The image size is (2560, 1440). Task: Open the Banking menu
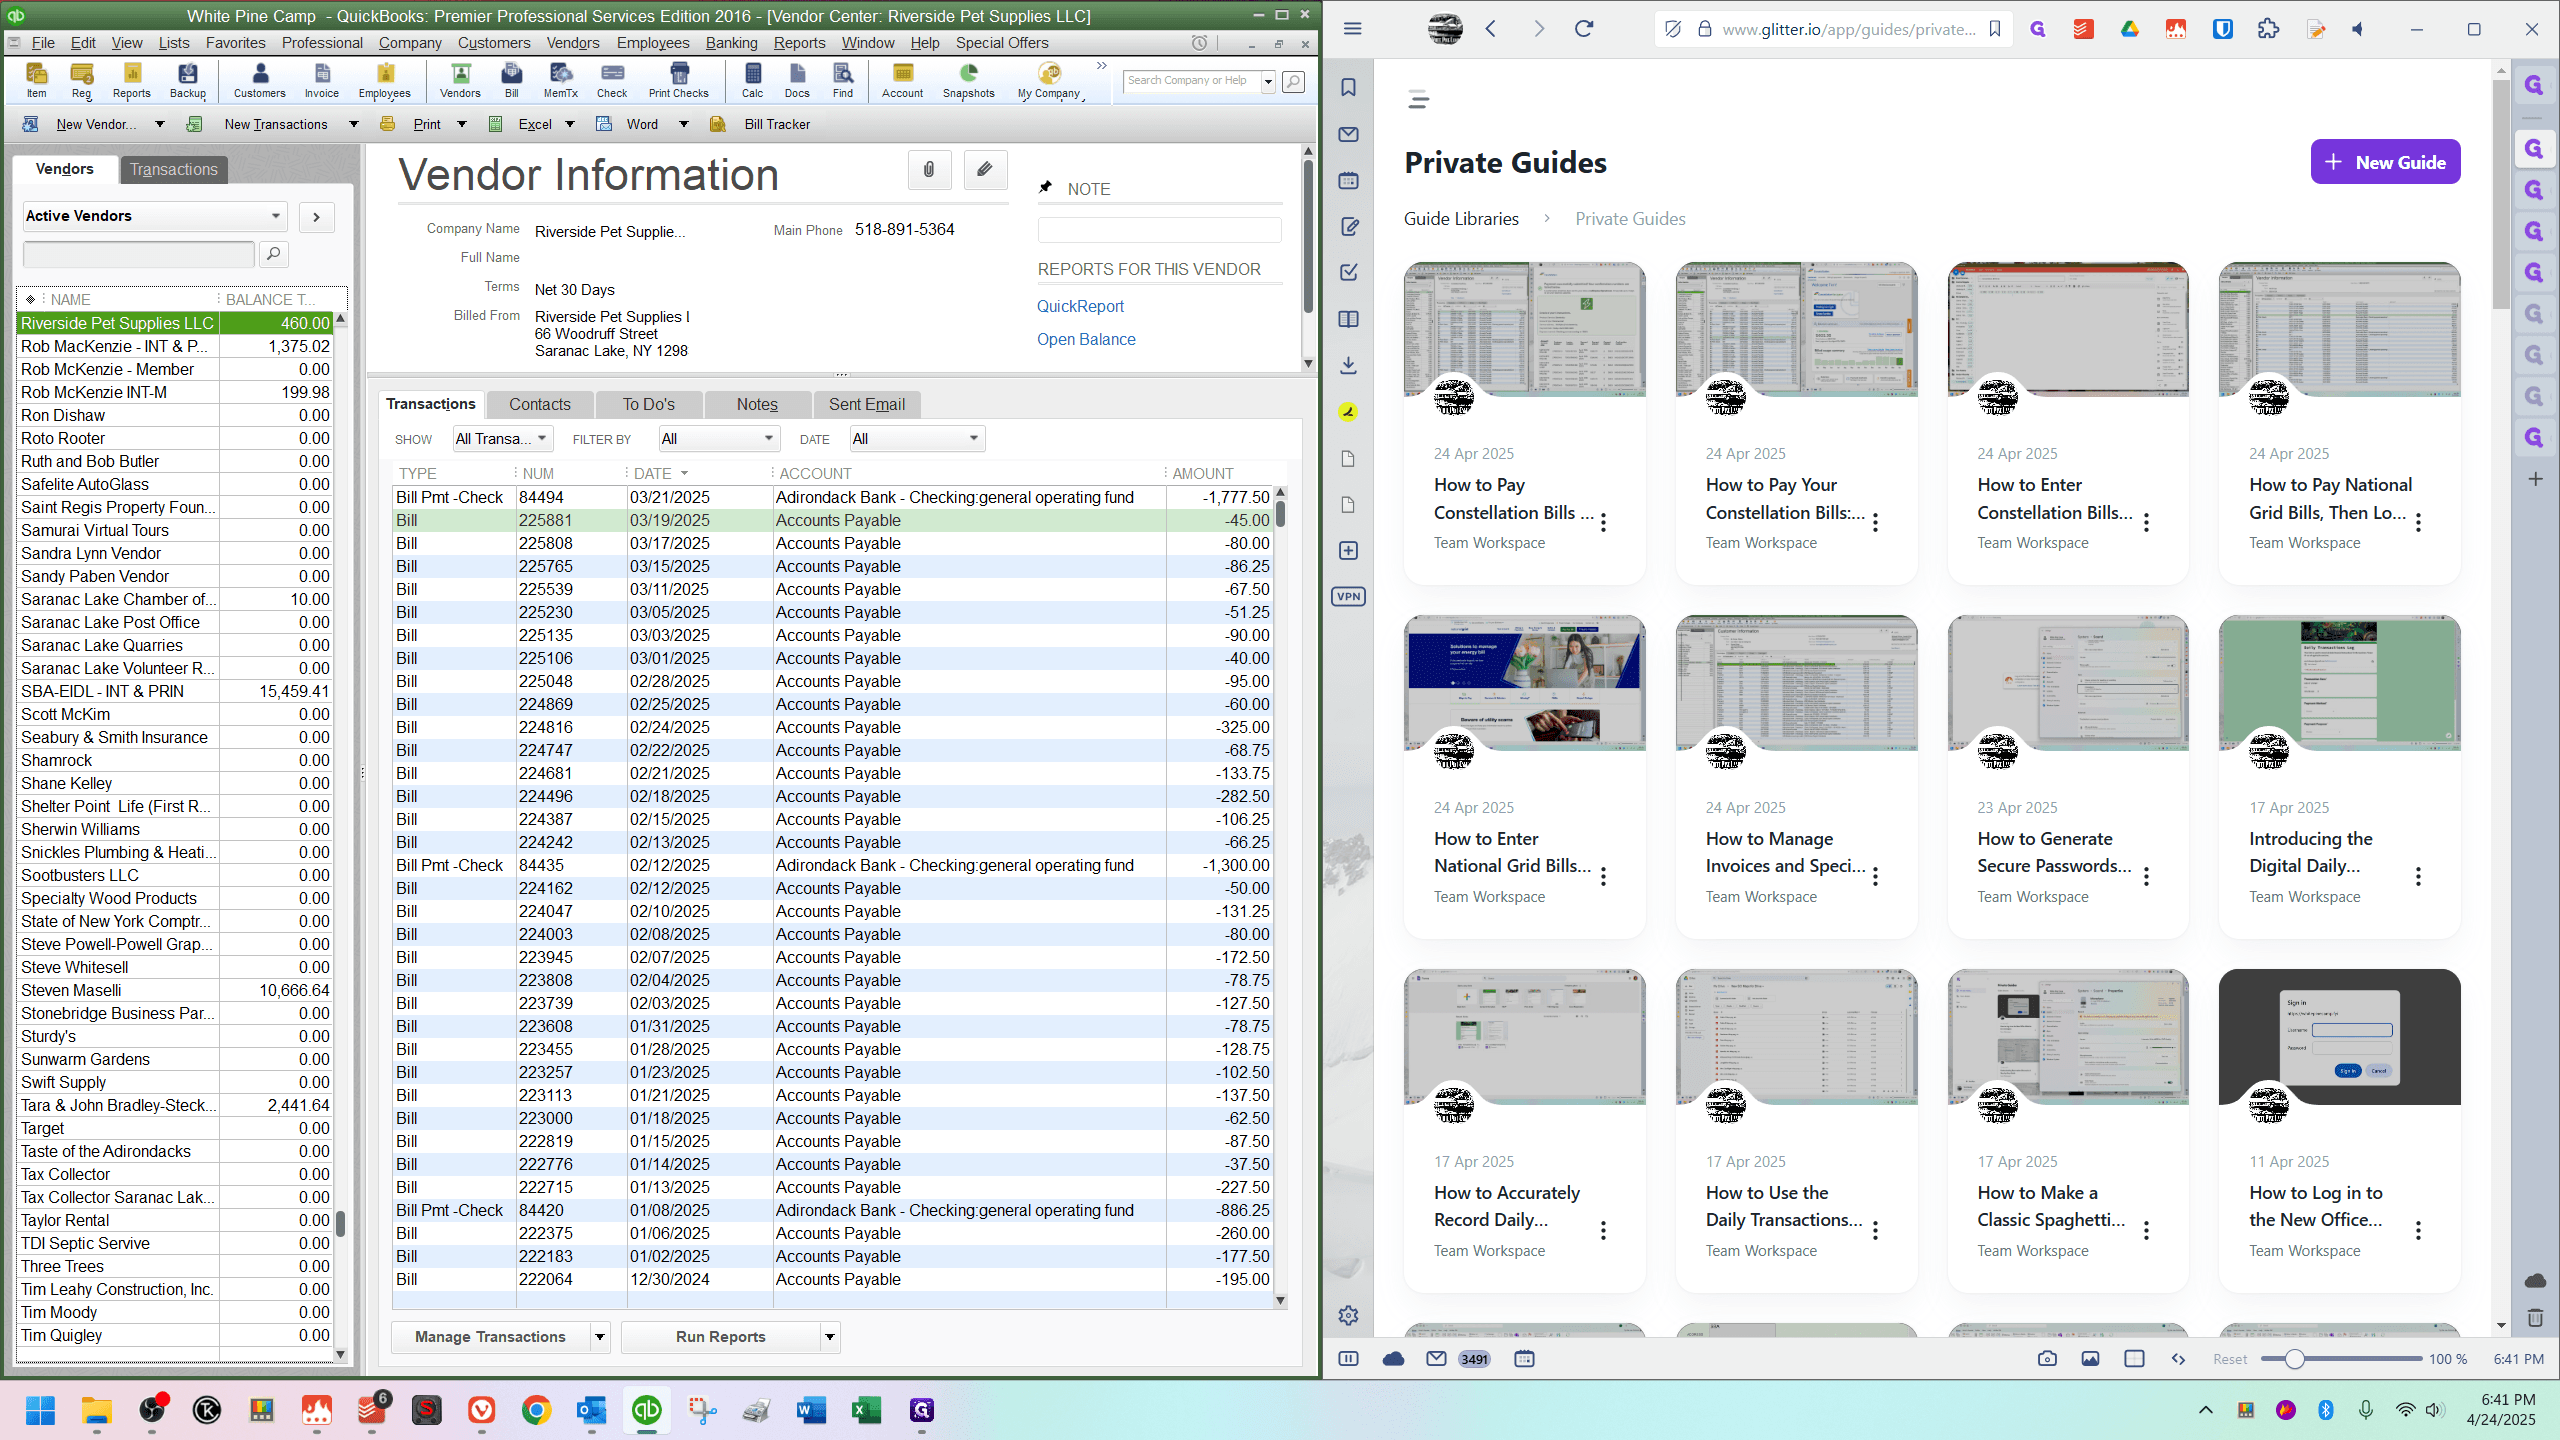point(731,43)
